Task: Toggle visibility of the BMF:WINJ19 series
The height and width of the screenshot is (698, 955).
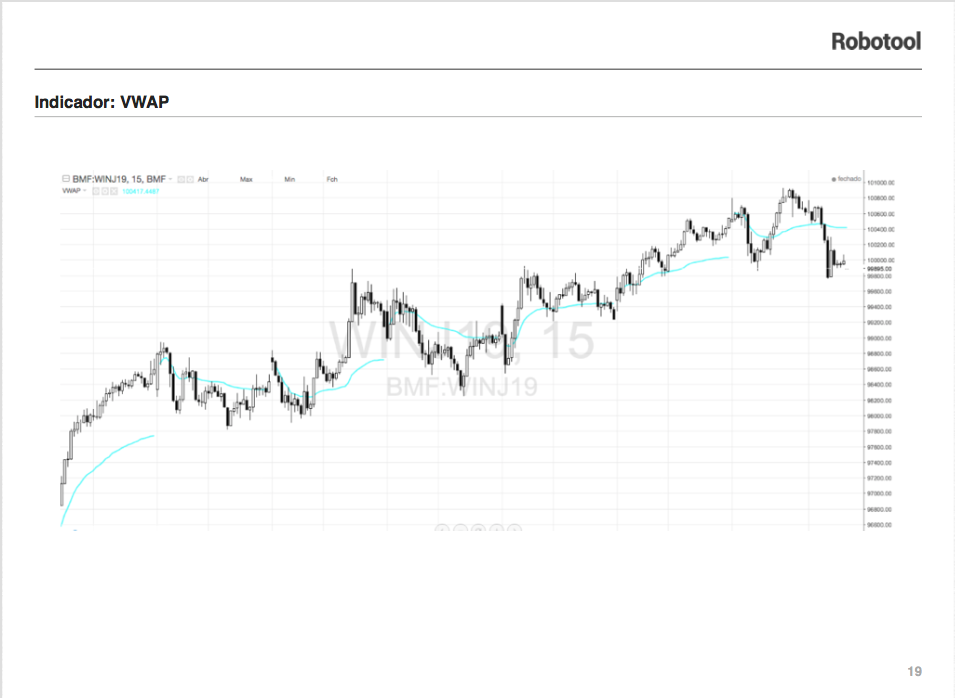Action: point(181,179)
